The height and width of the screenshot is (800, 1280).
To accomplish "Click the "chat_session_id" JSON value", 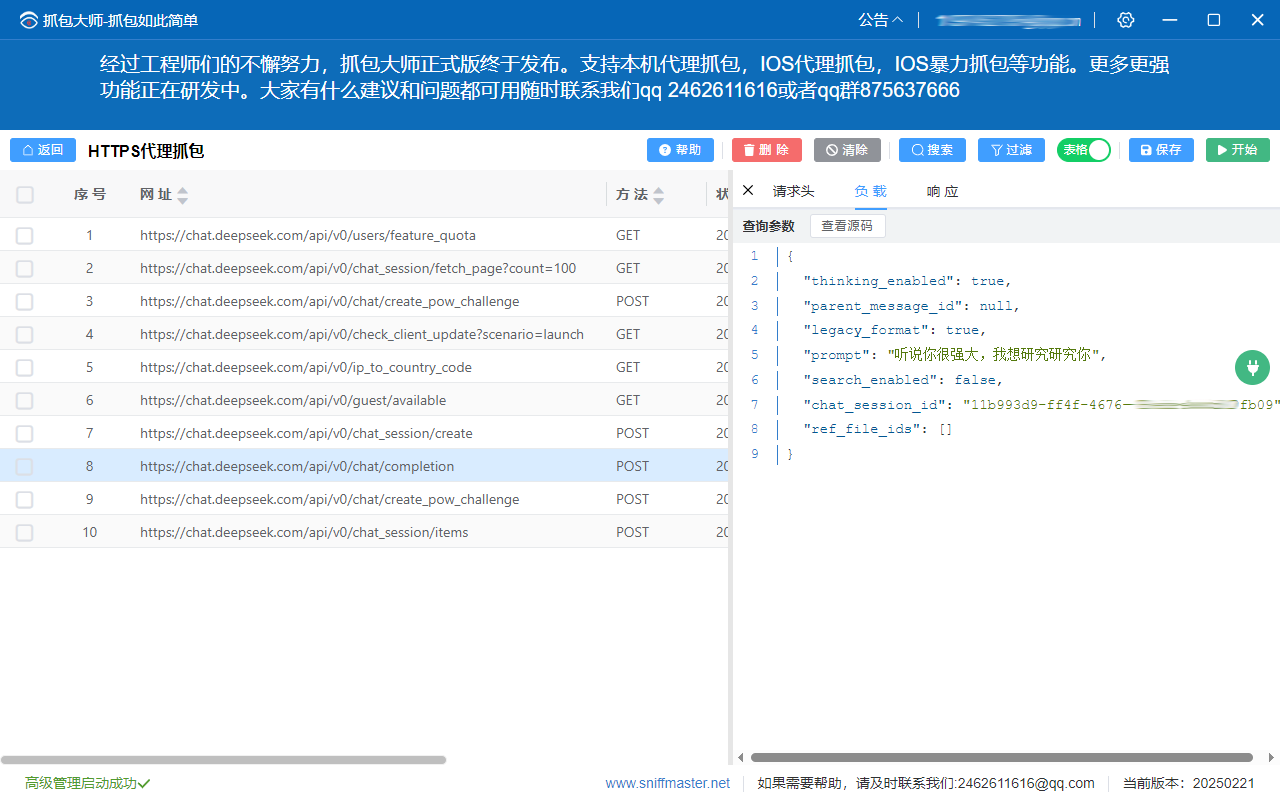I will tap(1121, 405).
